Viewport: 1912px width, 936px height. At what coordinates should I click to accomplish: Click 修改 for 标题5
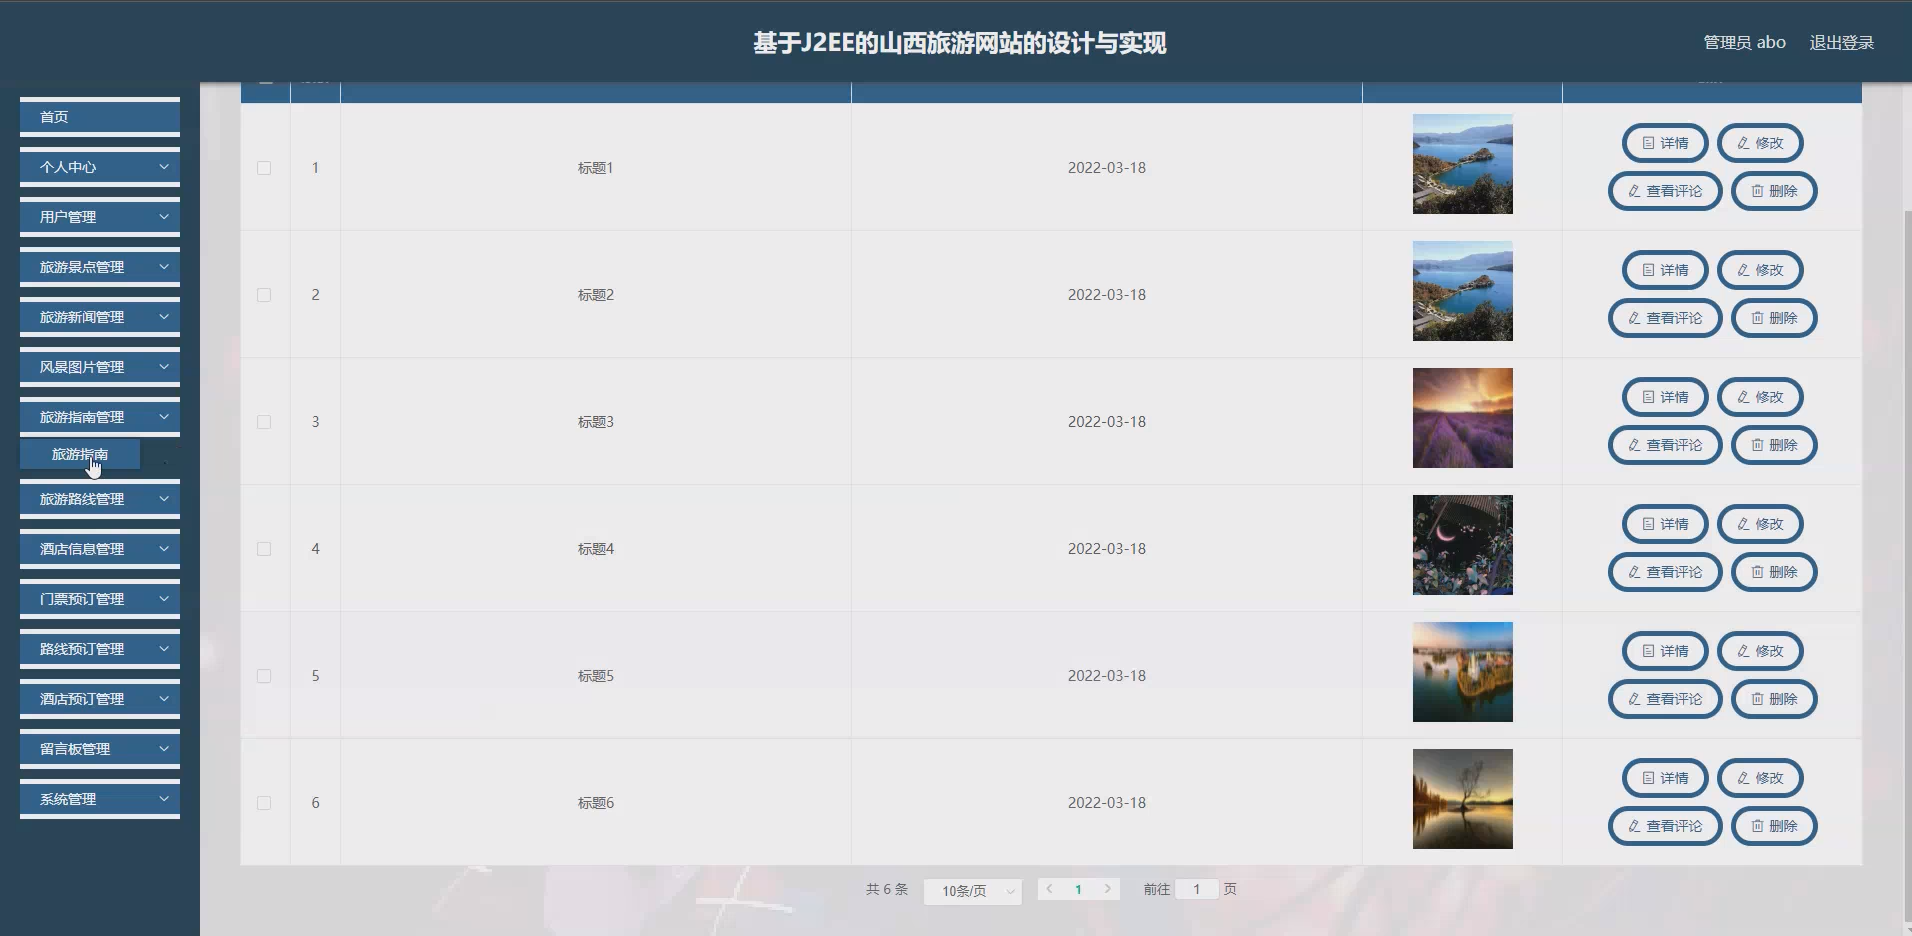click(x=1760, y=651)
